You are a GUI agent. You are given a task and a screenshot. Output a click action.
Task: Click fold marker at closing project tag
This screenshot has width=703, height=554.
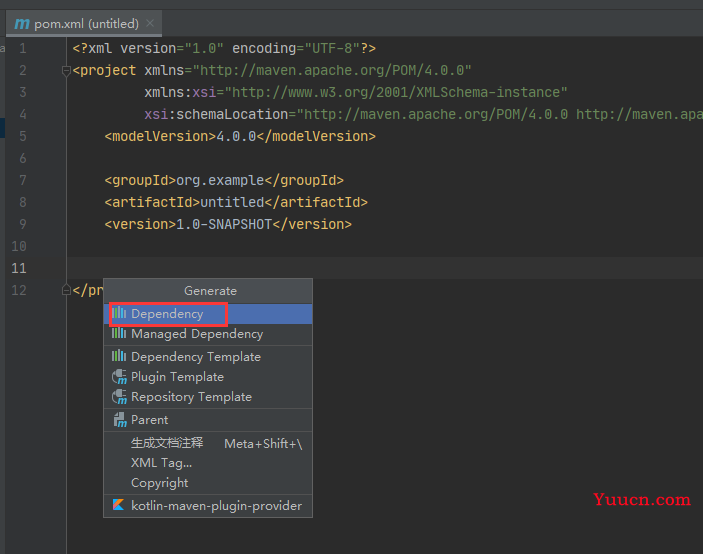click(66, 290)
